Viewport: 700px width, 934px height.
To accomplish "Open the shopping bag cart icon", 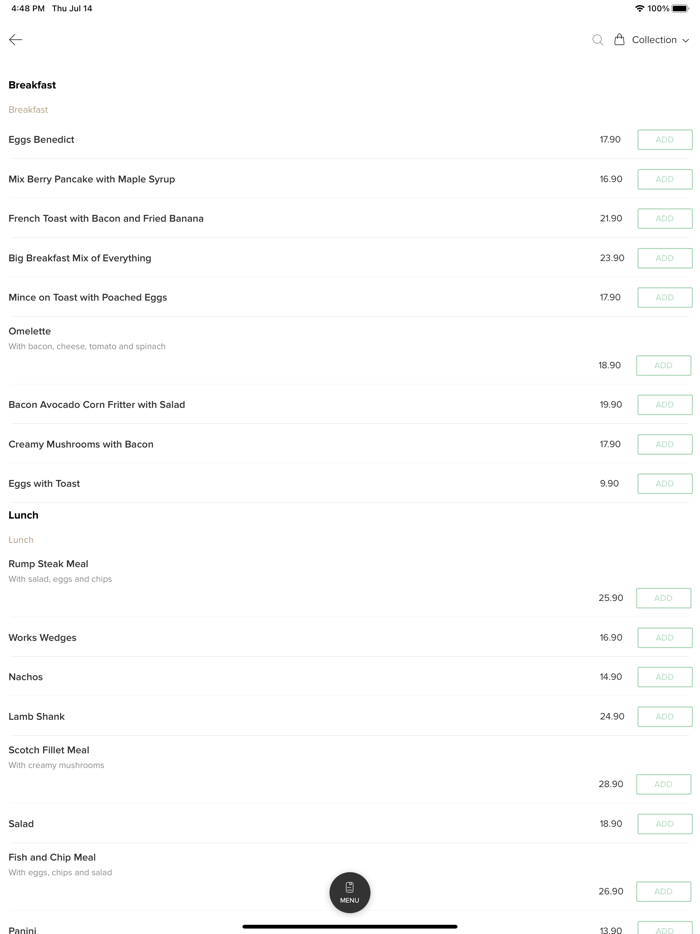I will (x=619, y=40).
